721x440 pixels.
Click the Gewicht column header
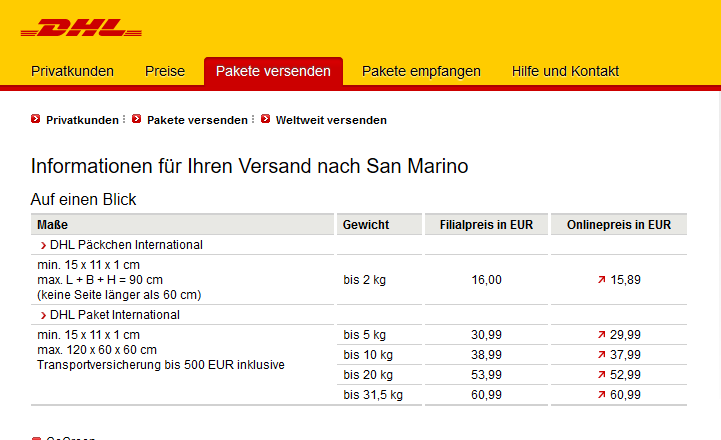click(379, 224)
